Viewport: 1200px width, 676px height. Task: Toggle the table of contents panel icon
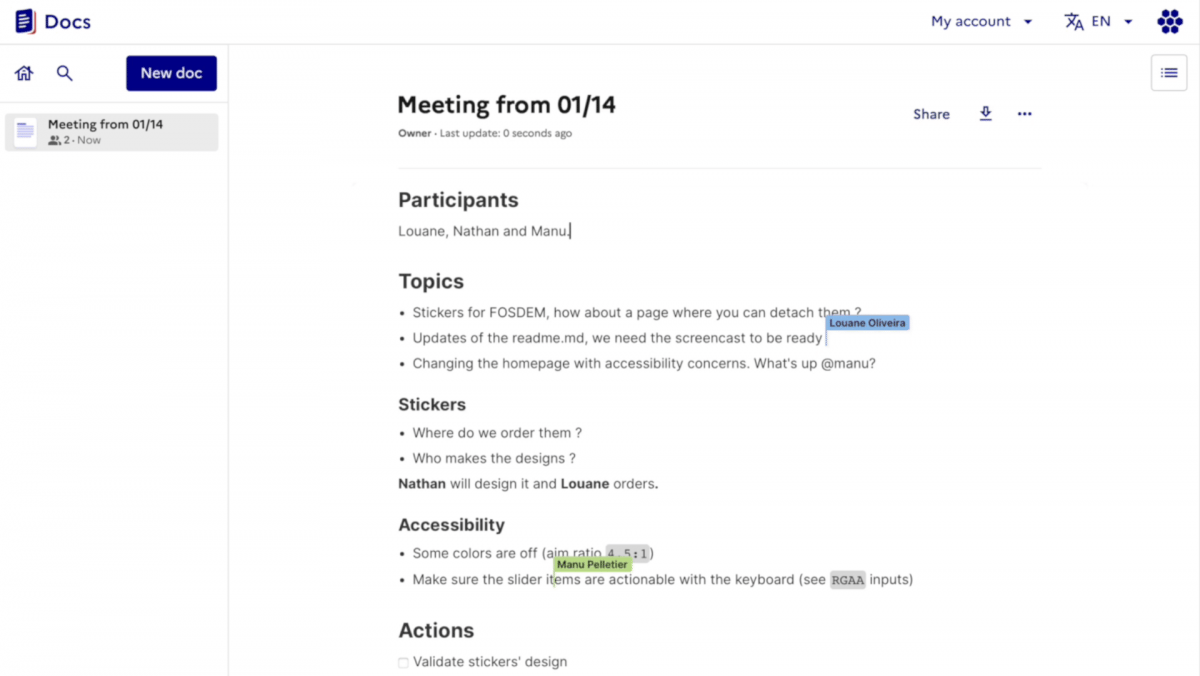click(x=1168, y=73)
